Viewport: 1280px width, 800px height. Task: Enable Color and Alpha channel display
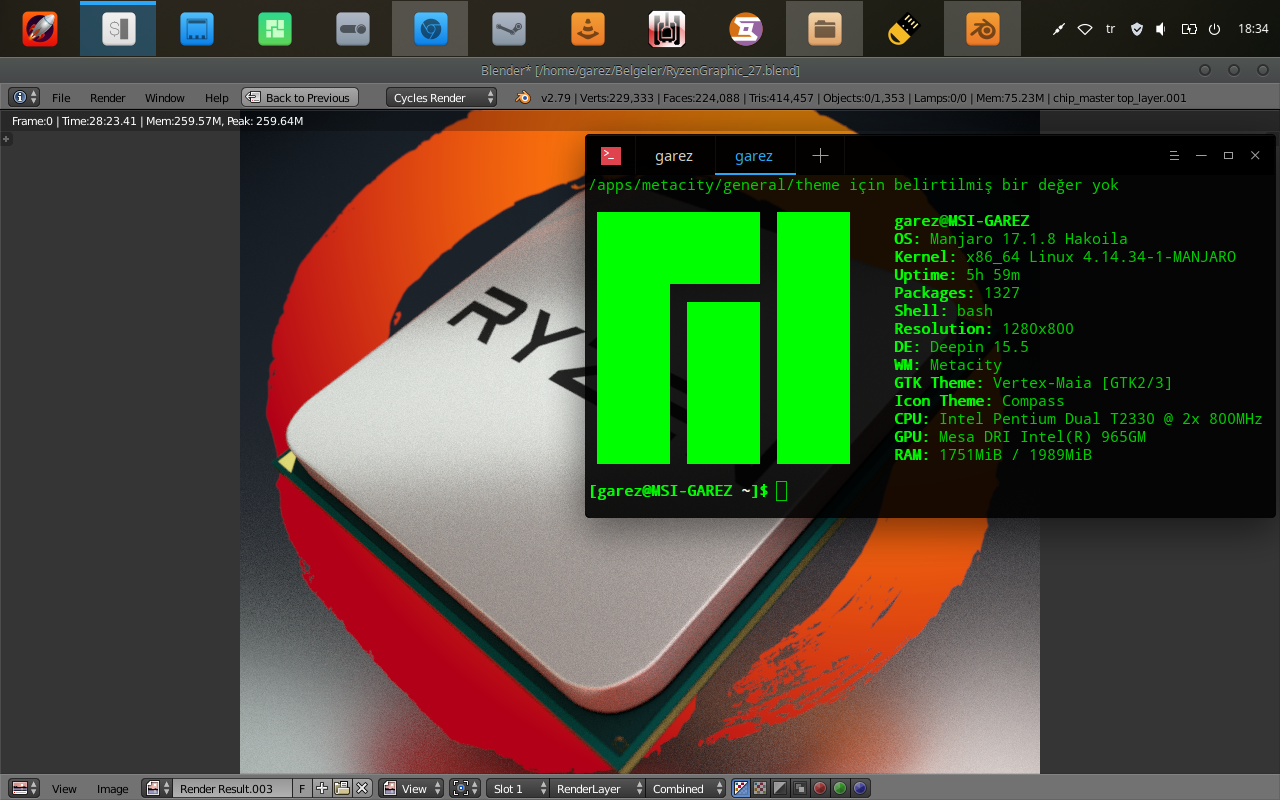pyautogui.click(x=740, y=788)
